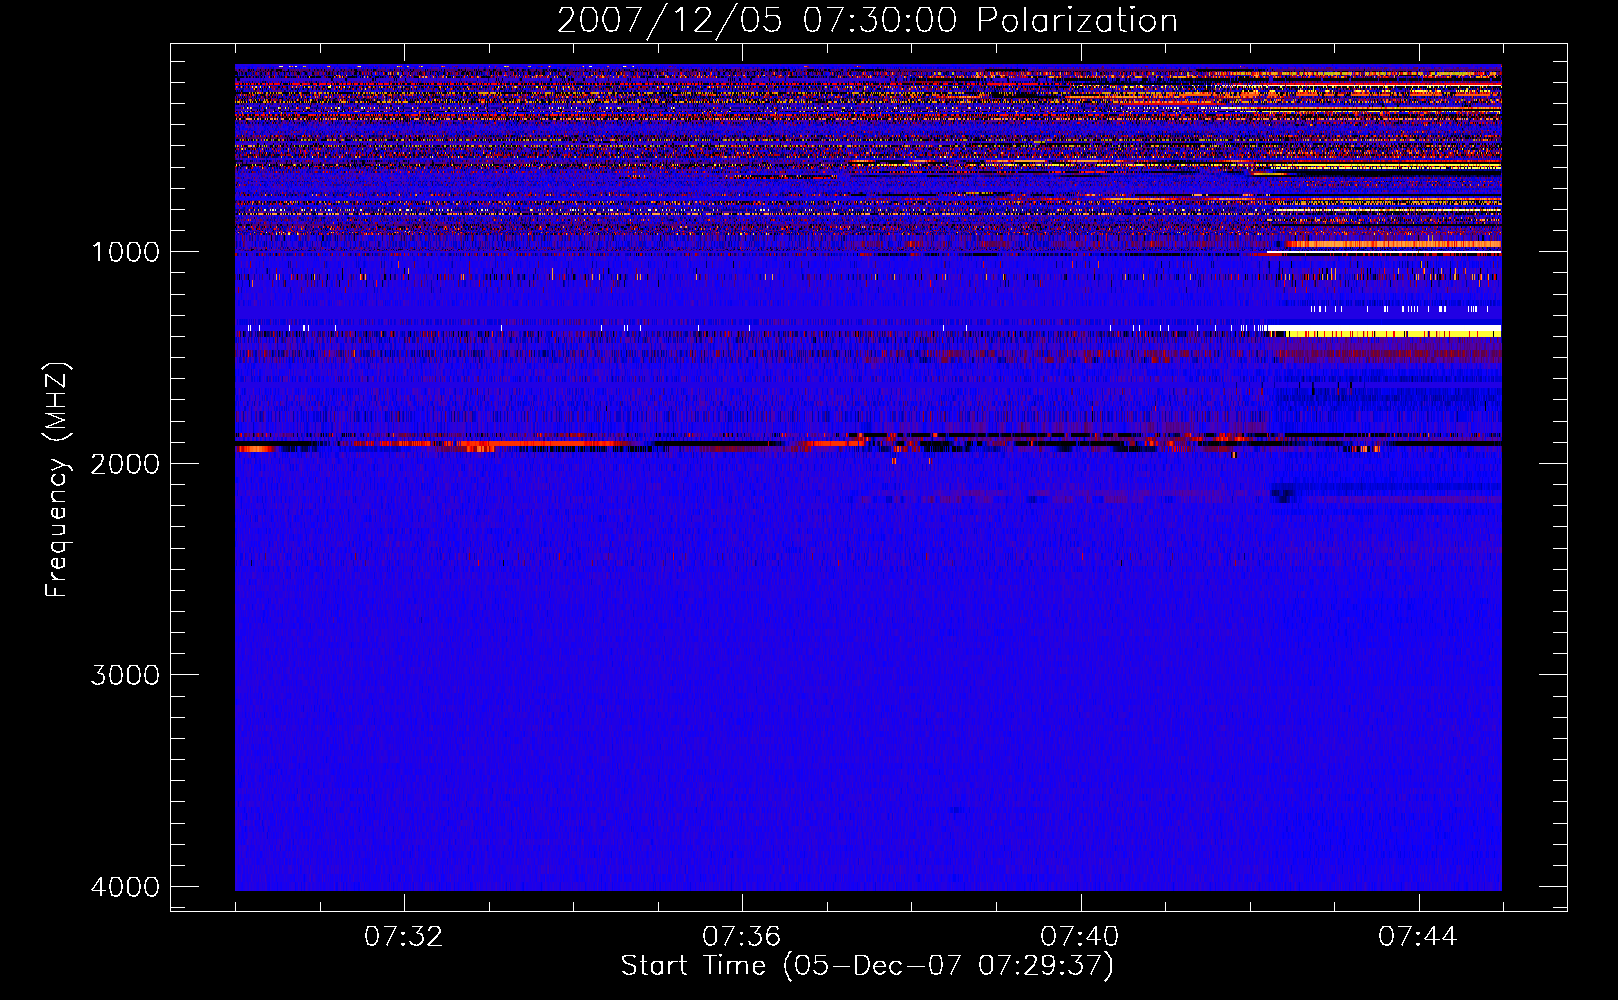Click the 4000 frequency tick label
The width and height of the screenshot is (1618, 1000).
[126, 887]
